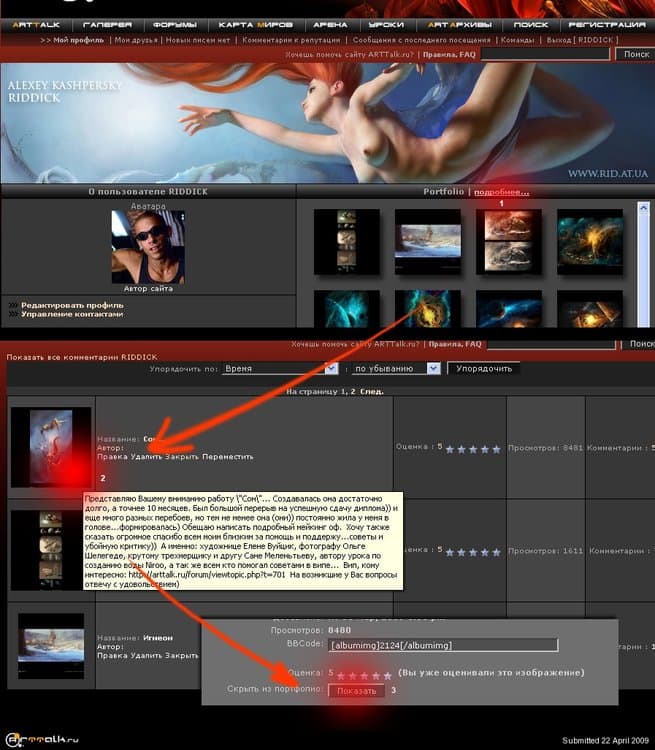
Task: Click the ARTTalk.ru logo at the bottom left
Action: tap(40, 738)
